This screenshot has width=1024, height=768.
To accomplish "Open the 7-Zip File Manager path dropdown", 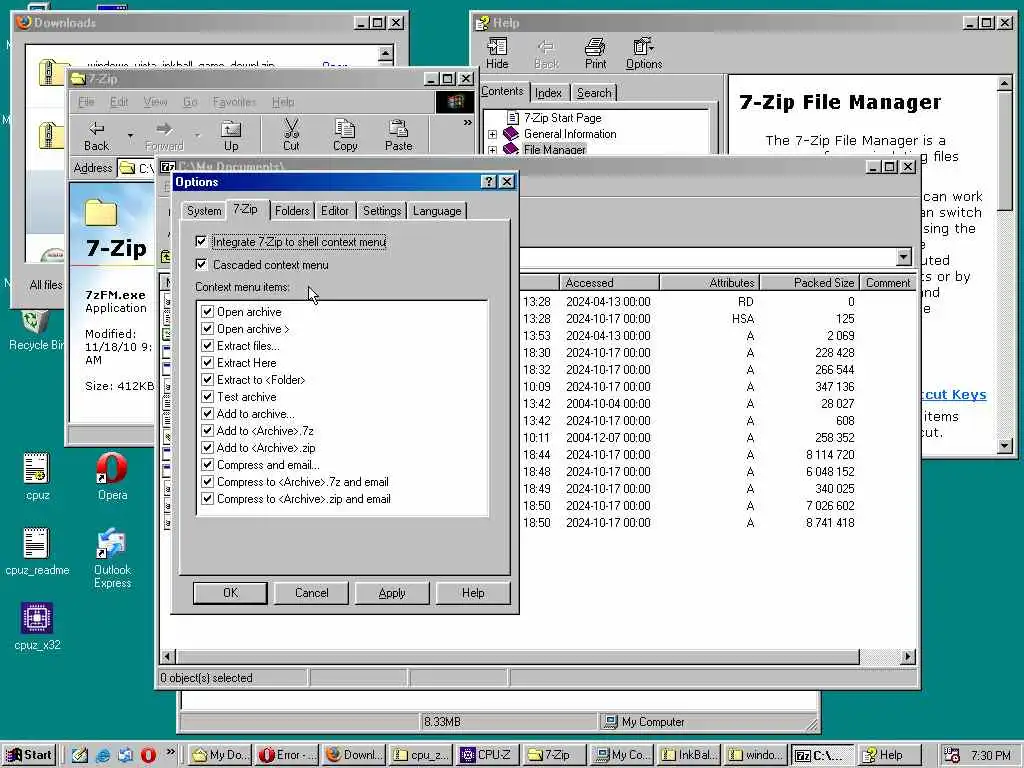I will pyautogui.click(x=904, y=257).
